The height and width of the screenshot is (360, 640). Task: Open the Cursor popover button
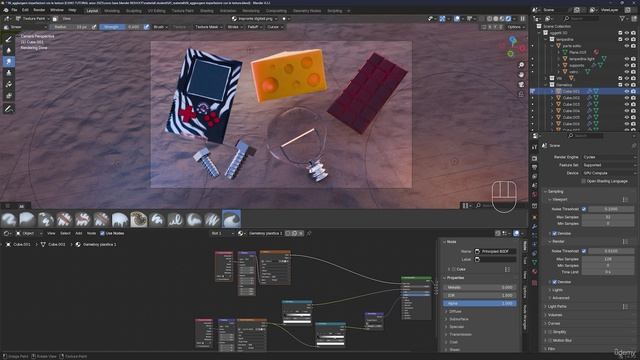pos(274,27)
